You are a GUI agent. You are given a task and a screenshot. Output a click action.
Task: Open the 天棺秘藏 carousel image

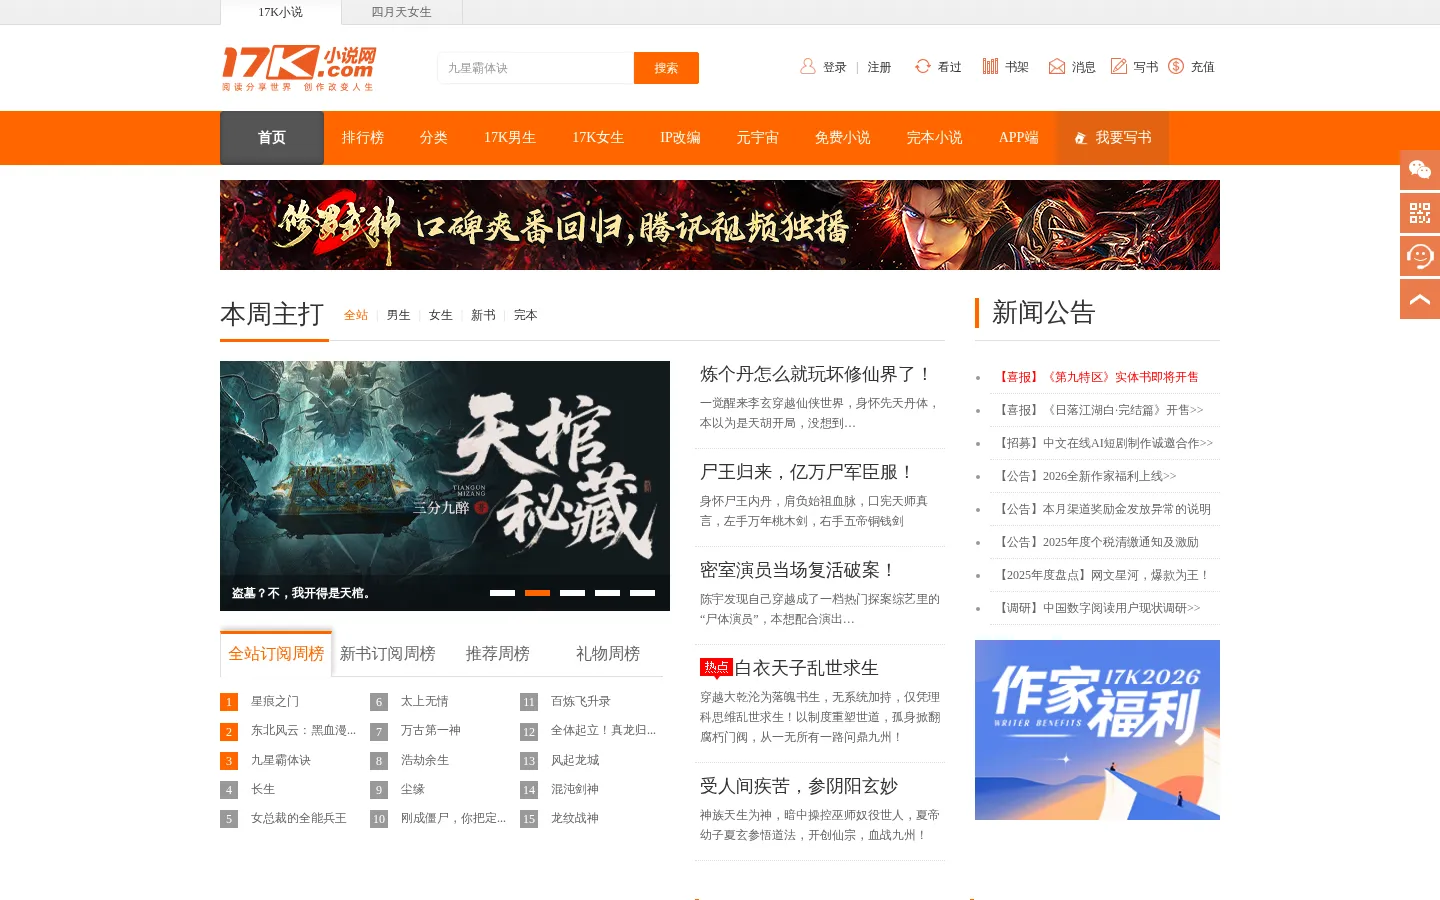(x=445, y=486)
